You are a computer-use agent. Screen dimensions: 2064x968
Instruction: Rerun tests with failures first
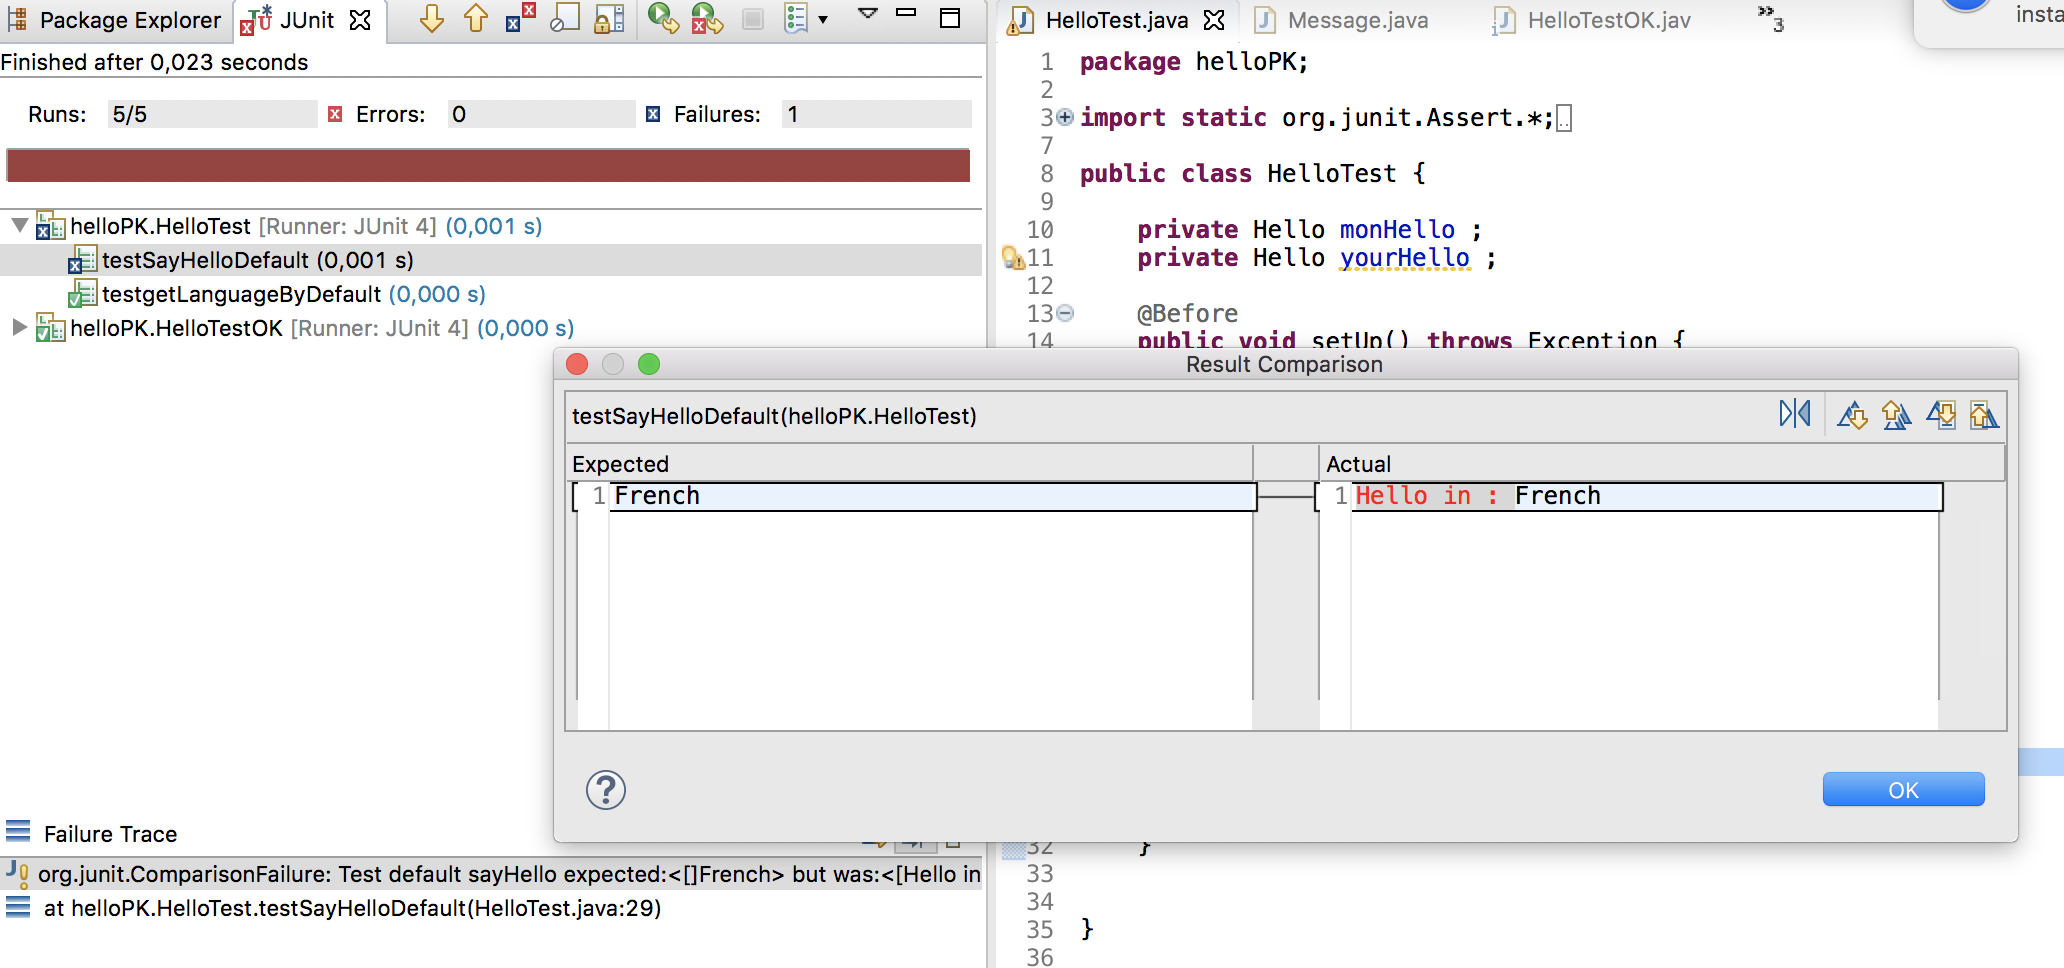point(706,19)
